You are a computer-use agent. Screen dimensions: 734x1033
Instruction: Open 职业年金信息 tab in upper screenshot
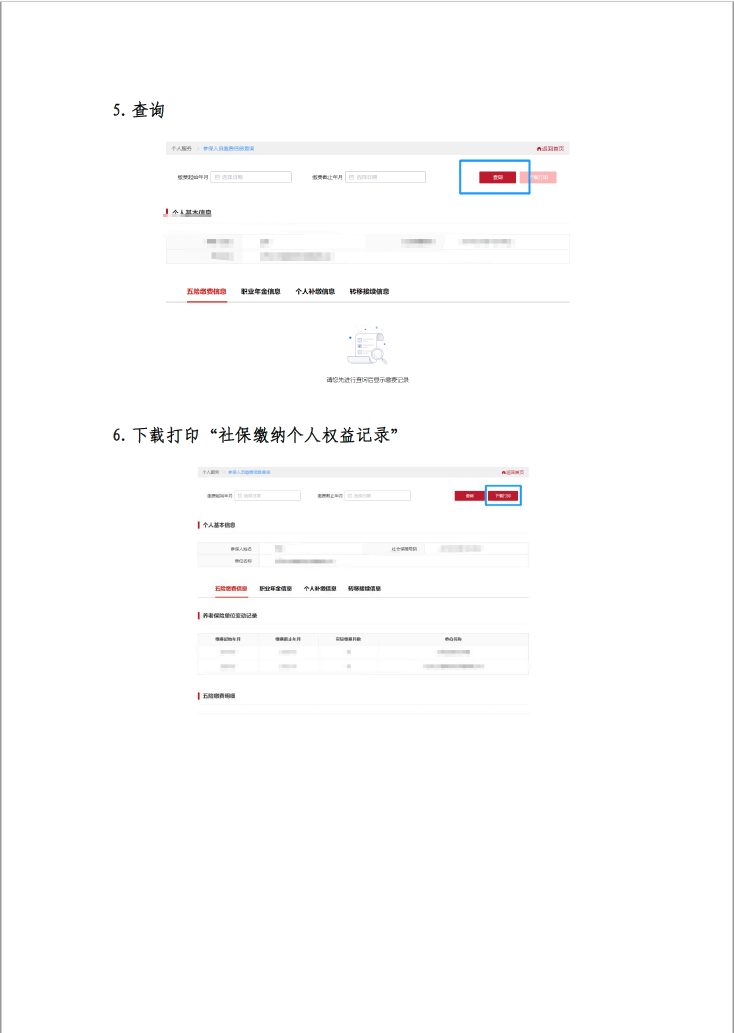(x=261, y=292)
